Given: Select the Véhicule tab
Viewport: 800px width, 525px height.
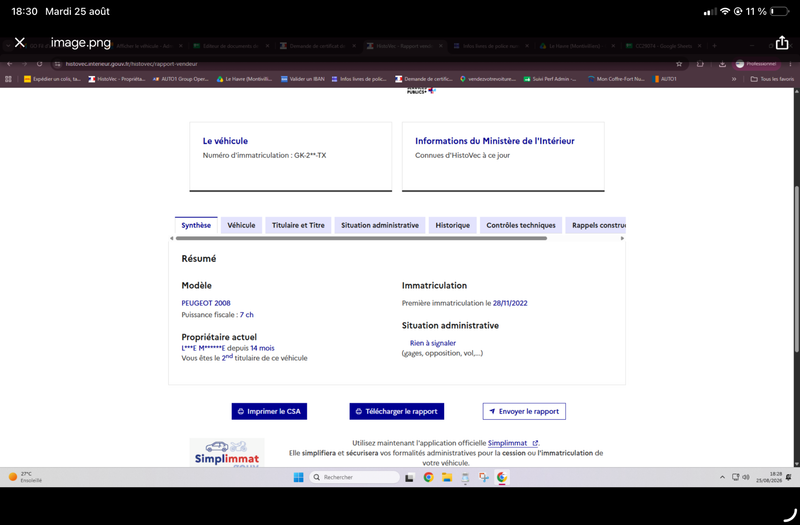Looking at the screenshot, I should [241, 225].
